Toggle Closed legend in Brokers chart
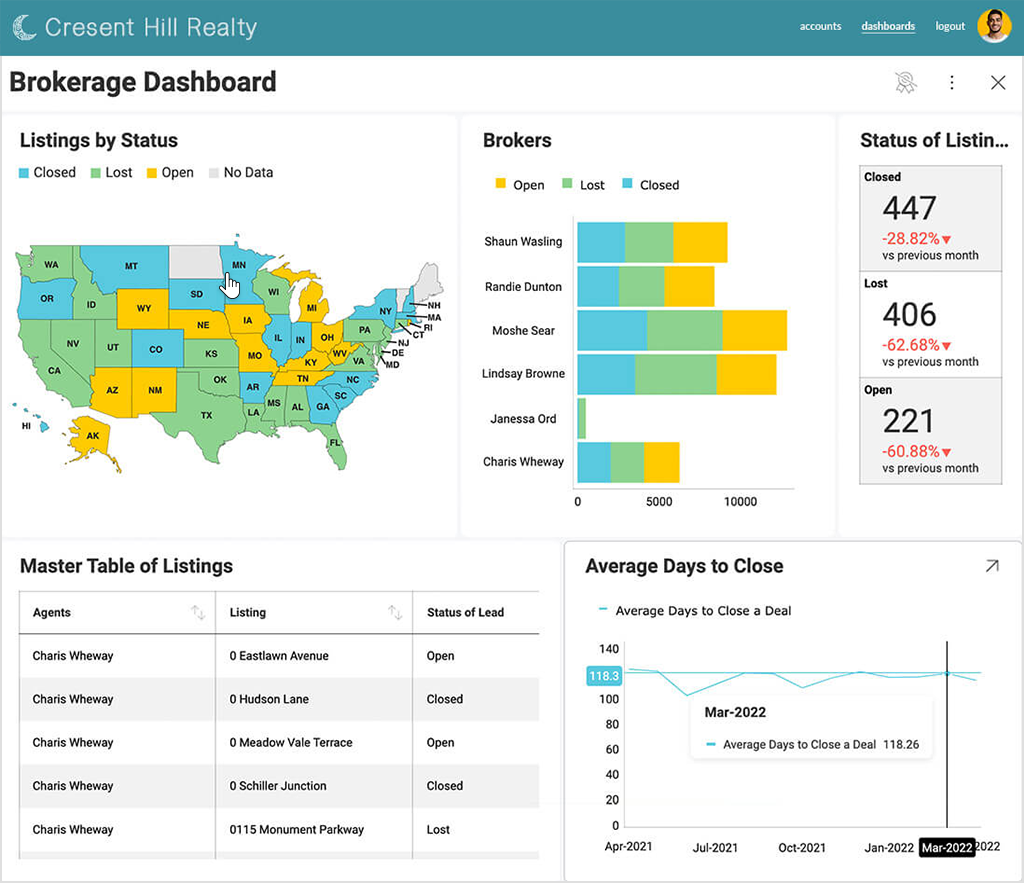1024x883 pixels. pos(650,185)
